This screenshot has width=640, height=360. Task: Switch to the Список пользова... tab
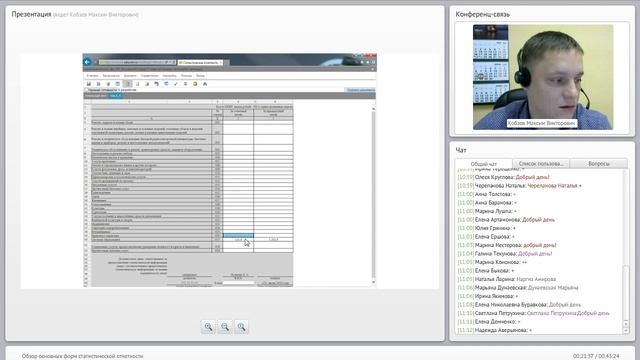pyautogui.click(x=541, y=164)
